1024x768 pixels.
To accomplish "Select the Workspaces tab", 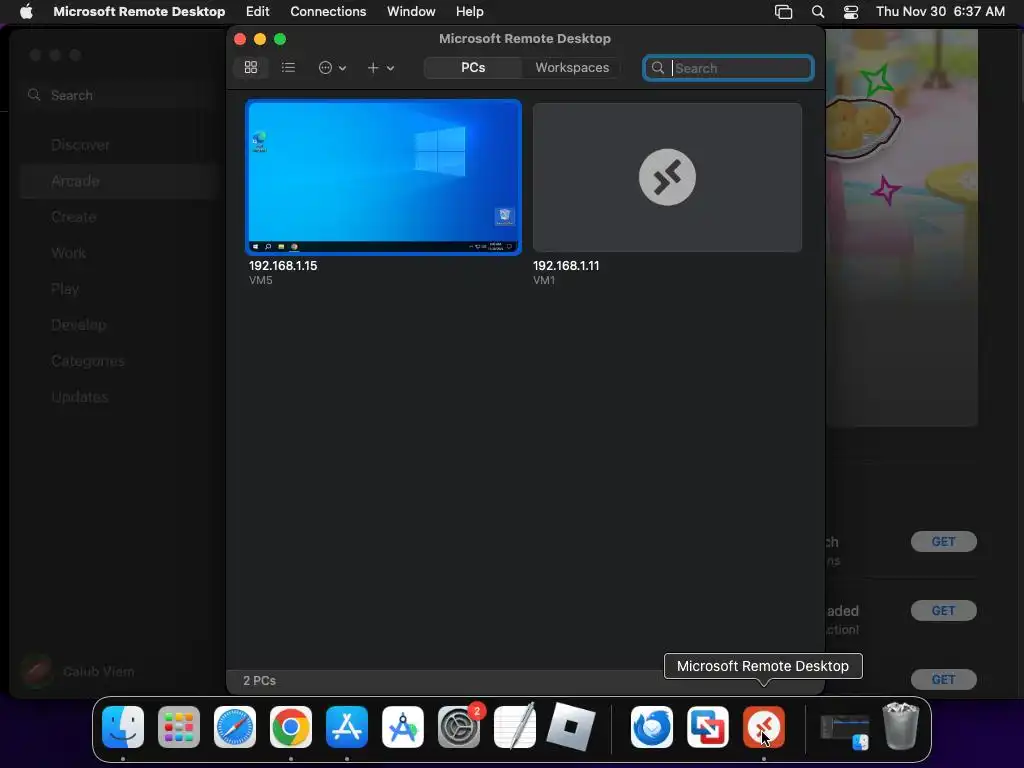I will [572, 68].
